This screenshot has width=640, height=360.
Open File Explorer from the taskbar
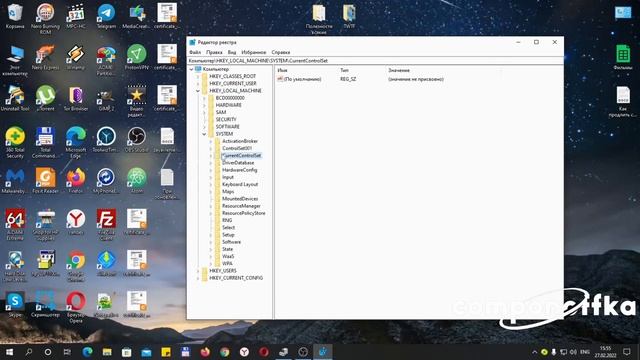107,352
